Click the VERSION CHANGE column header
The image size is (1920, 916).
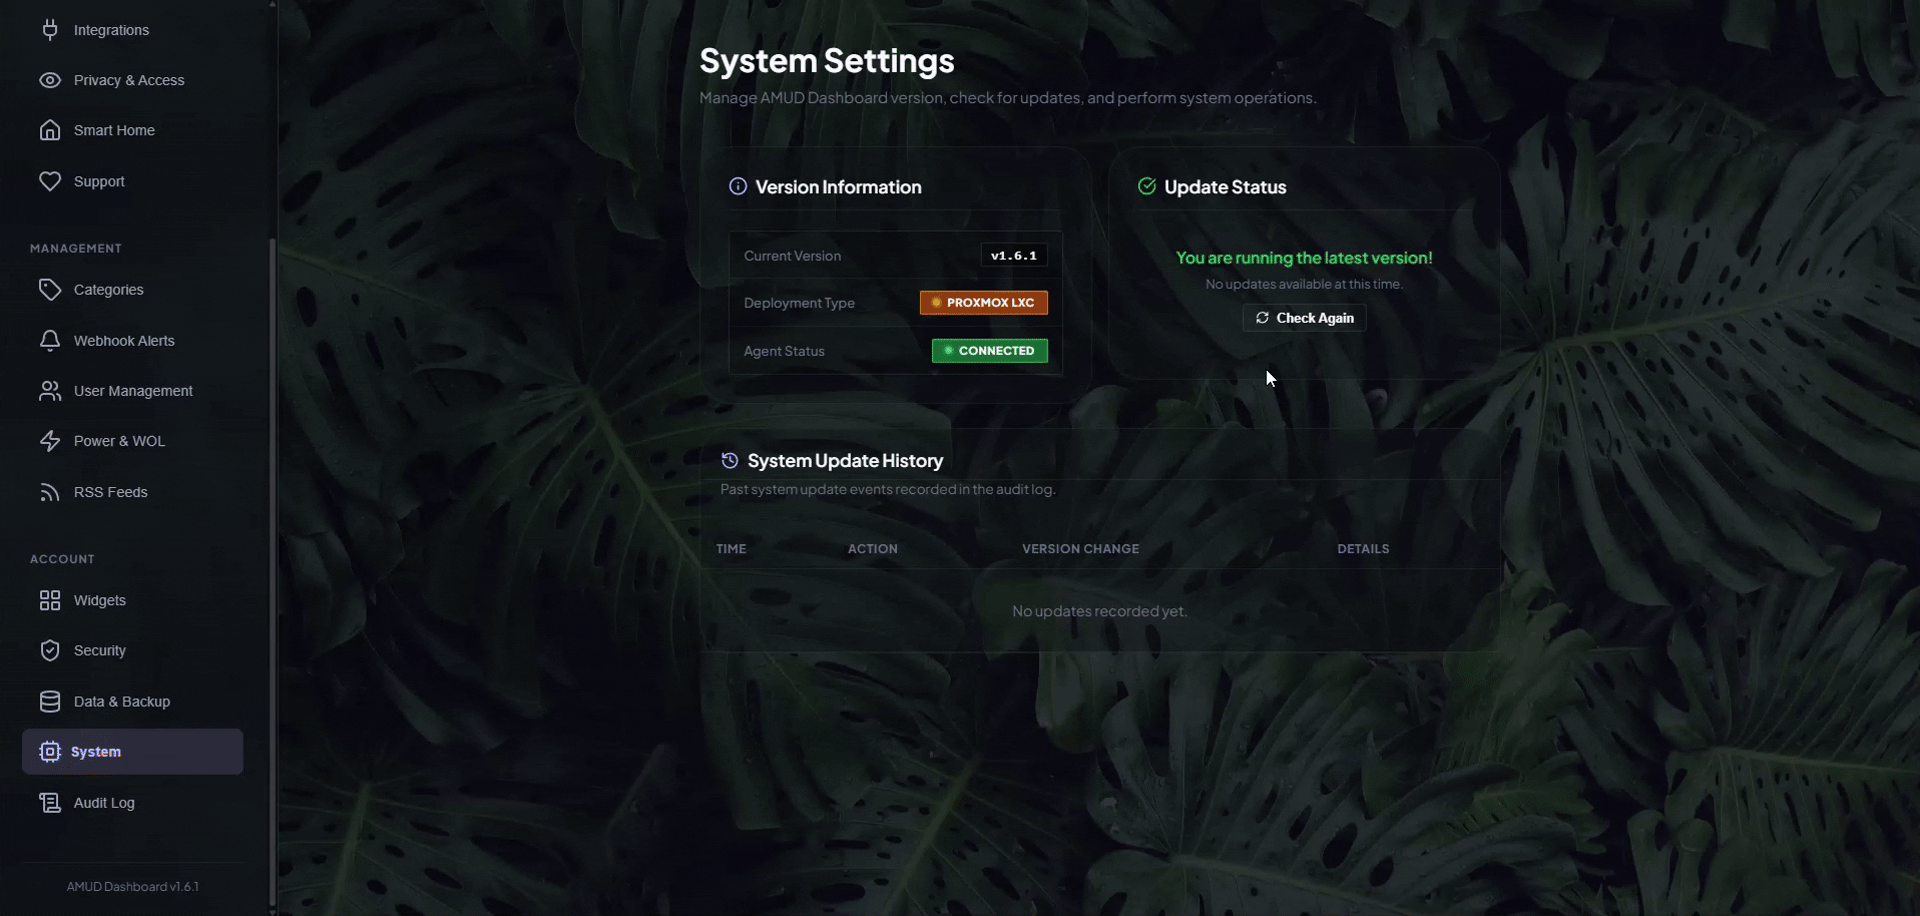click(1080, 549)
